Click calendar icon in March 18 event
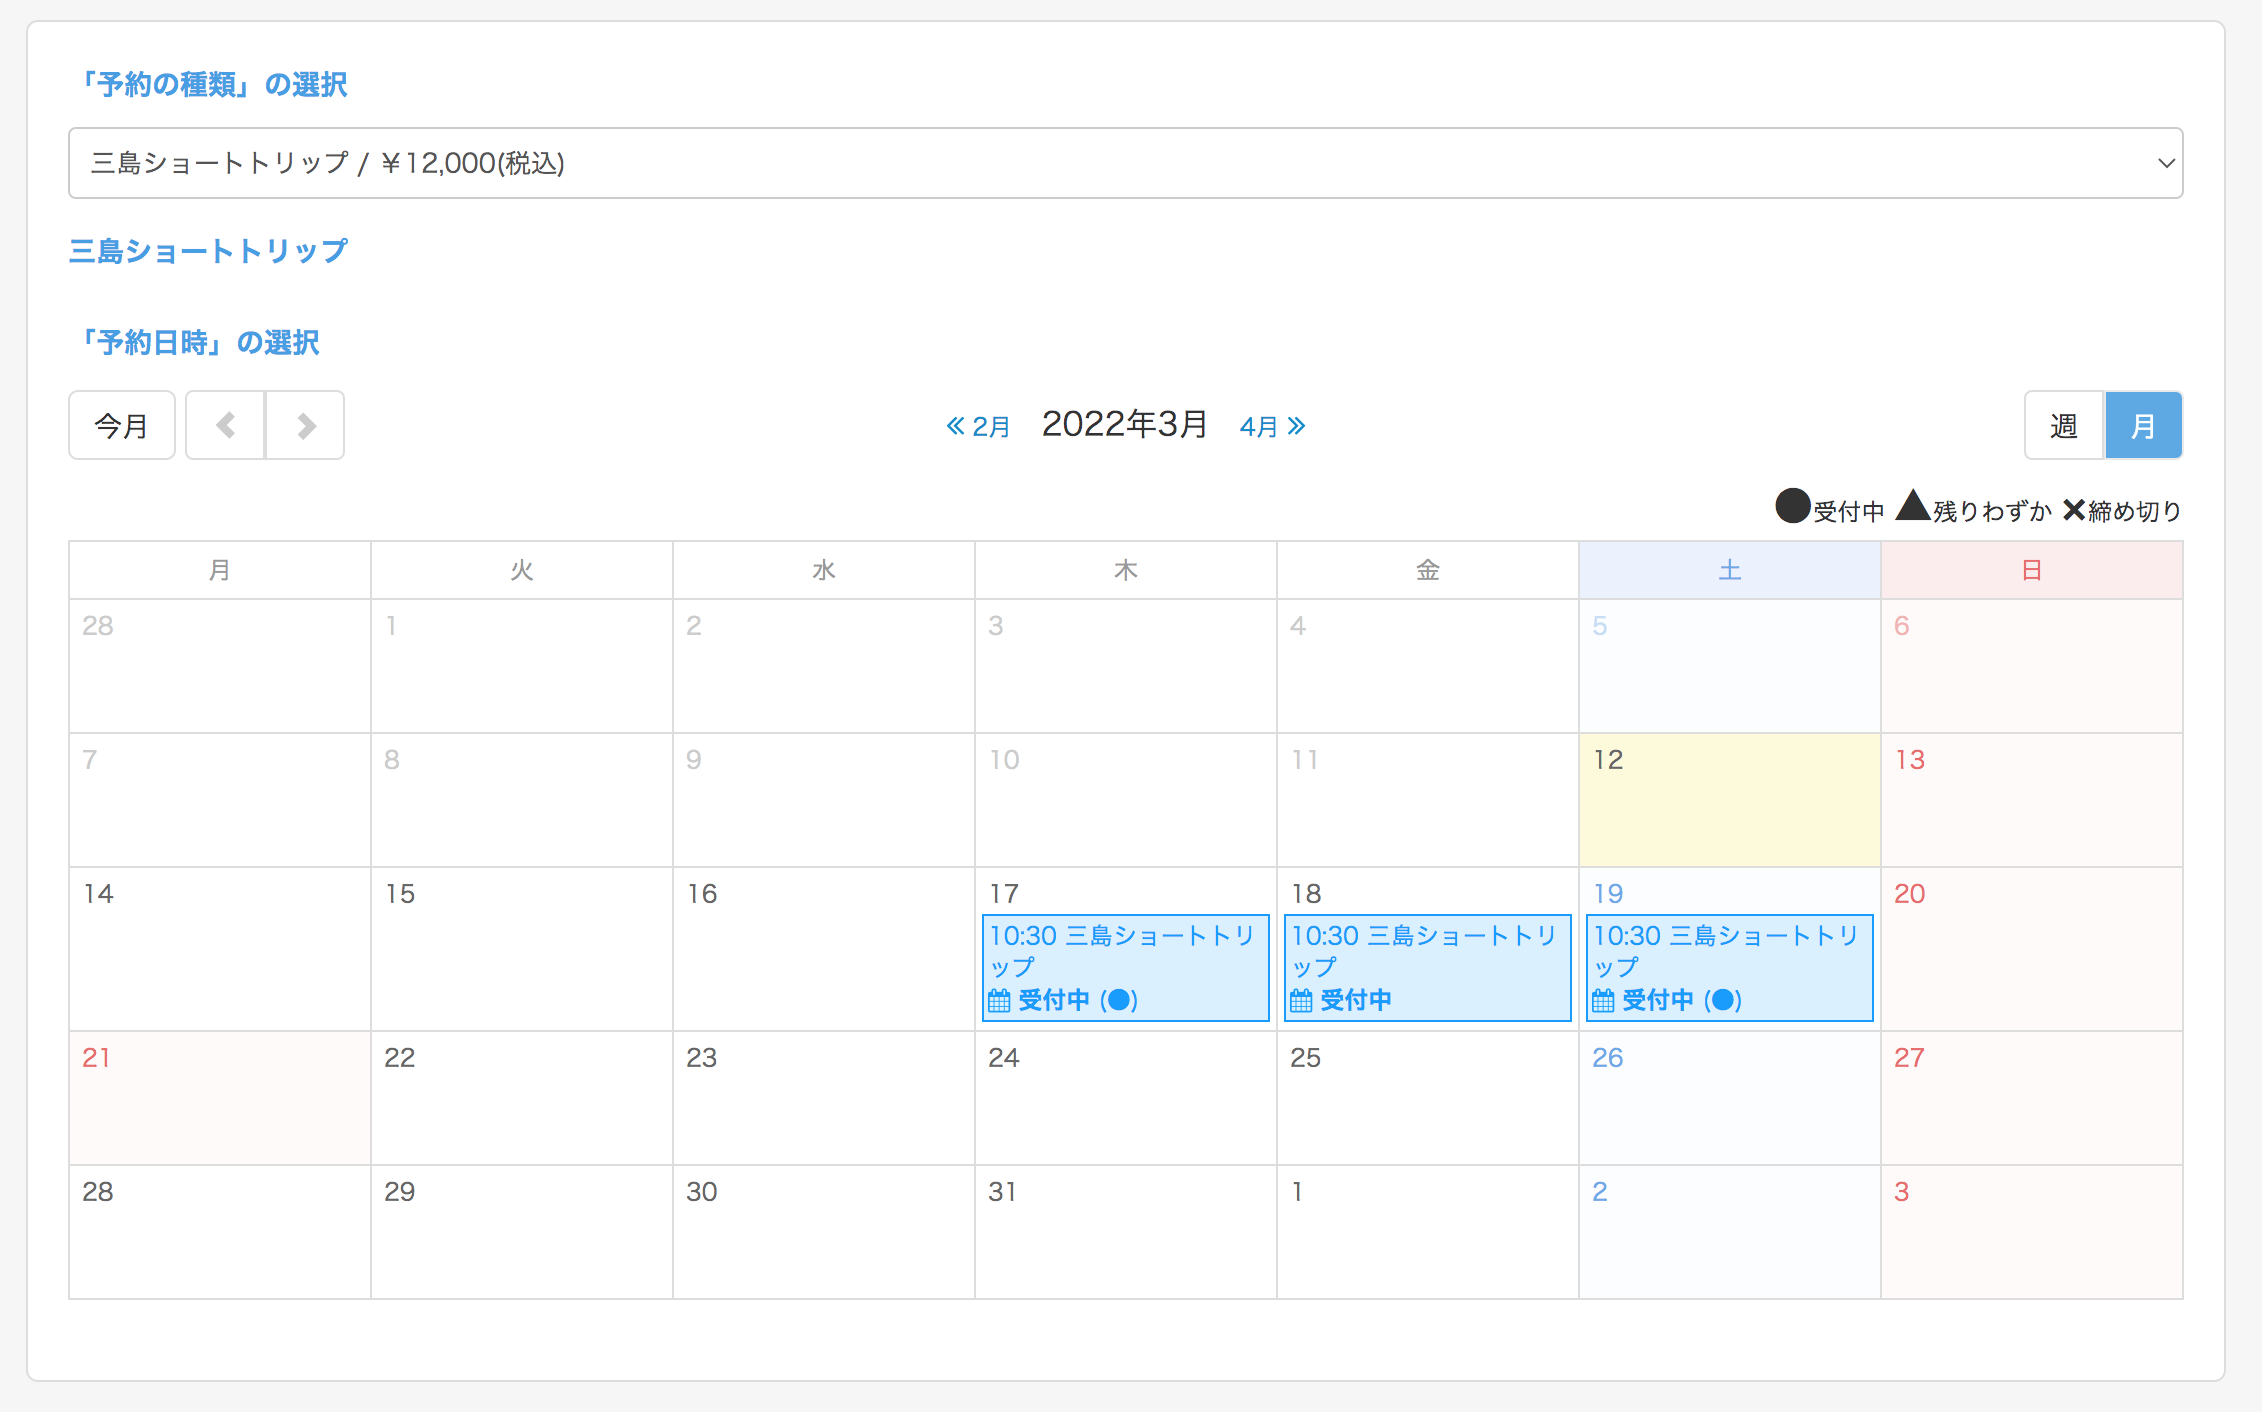This screenshot has height=1412, width=2262. [1301, 1000]
